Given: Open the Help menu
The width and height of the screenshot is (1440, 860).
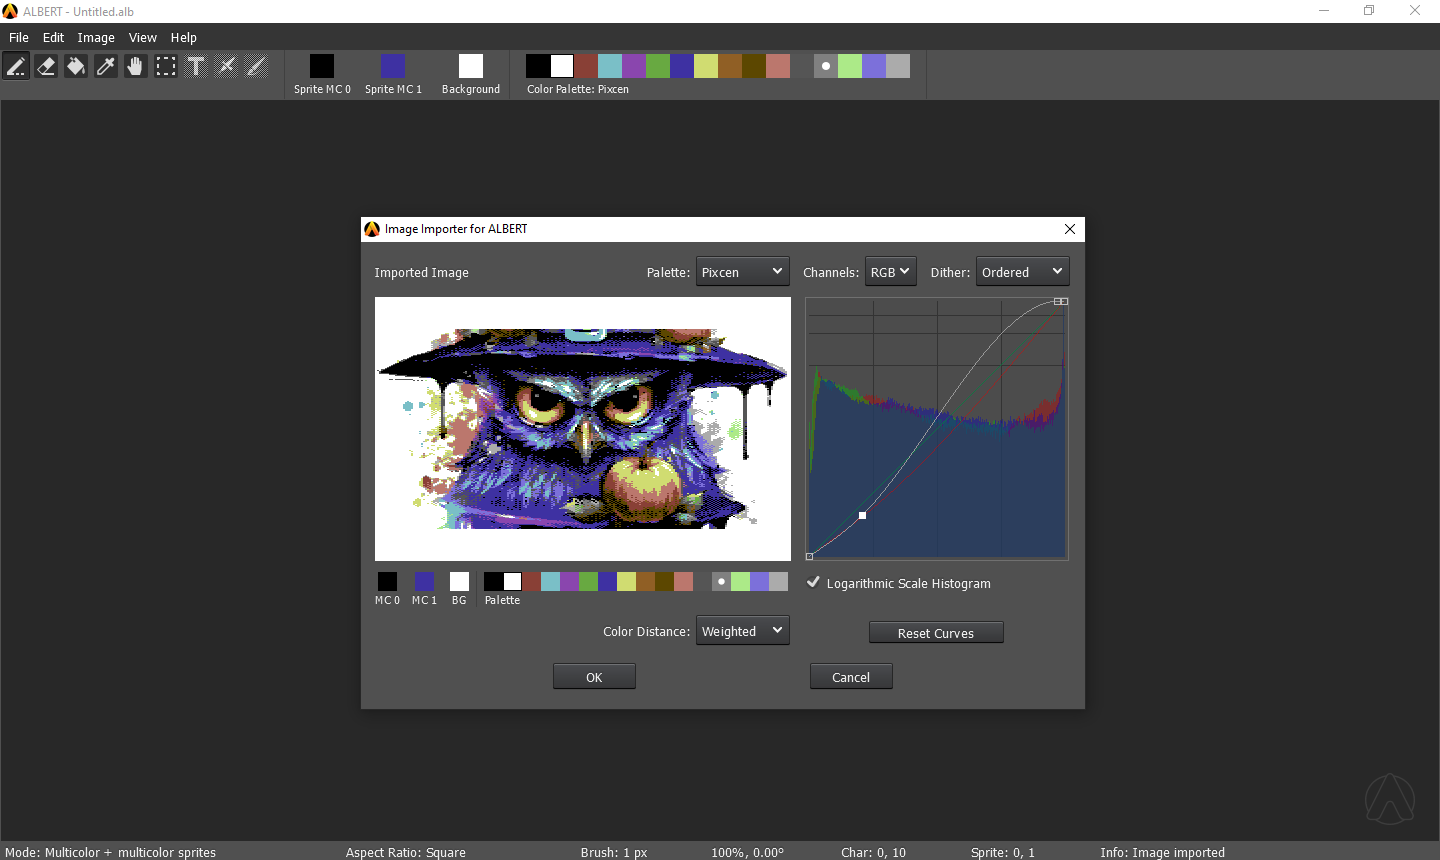Looking at the screenshot, I should pos(184,37).
